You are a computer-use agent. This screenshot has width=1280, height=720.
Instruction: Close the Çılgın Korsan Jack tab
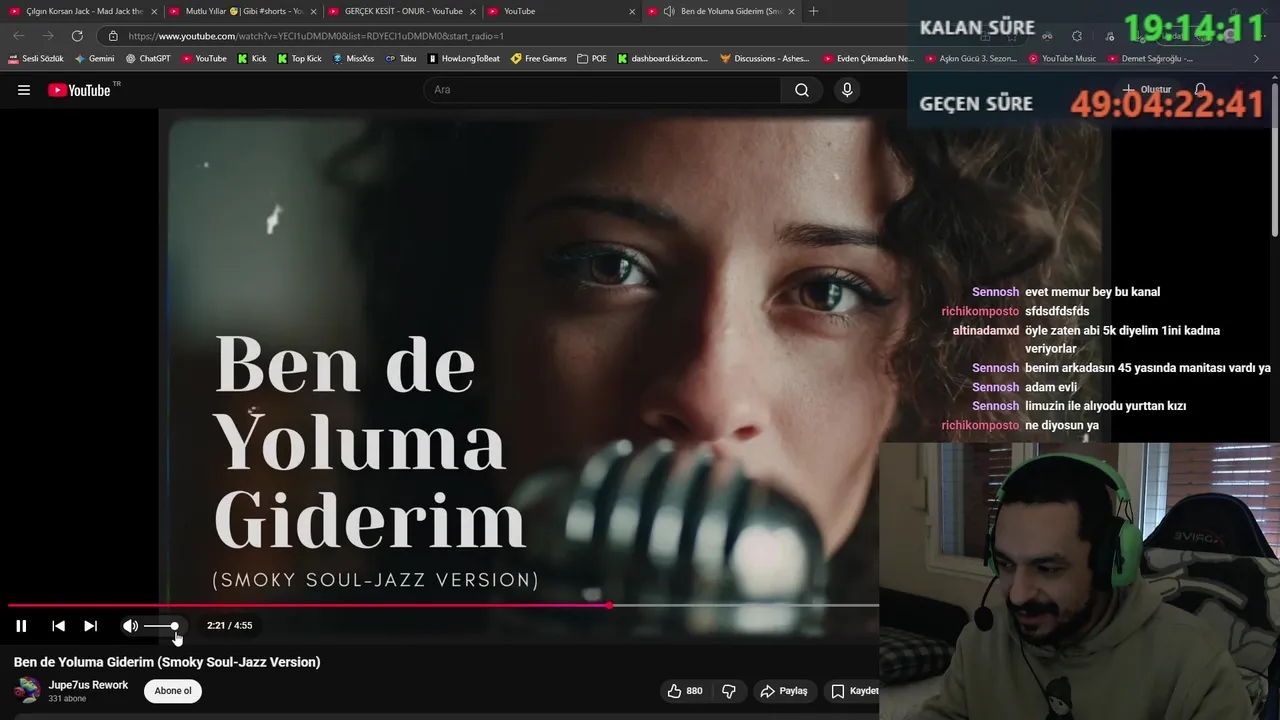click(154, 11)
